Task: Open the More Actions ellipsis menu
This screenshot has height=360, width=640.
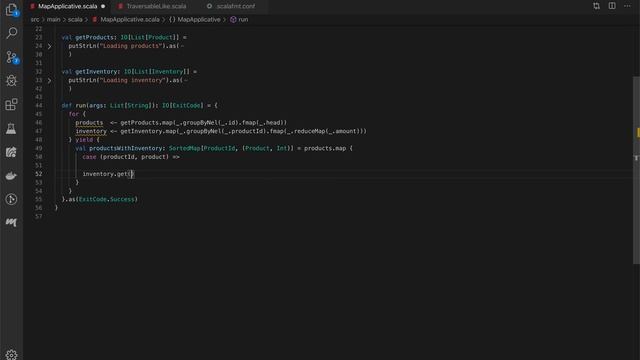Action: 627,6
